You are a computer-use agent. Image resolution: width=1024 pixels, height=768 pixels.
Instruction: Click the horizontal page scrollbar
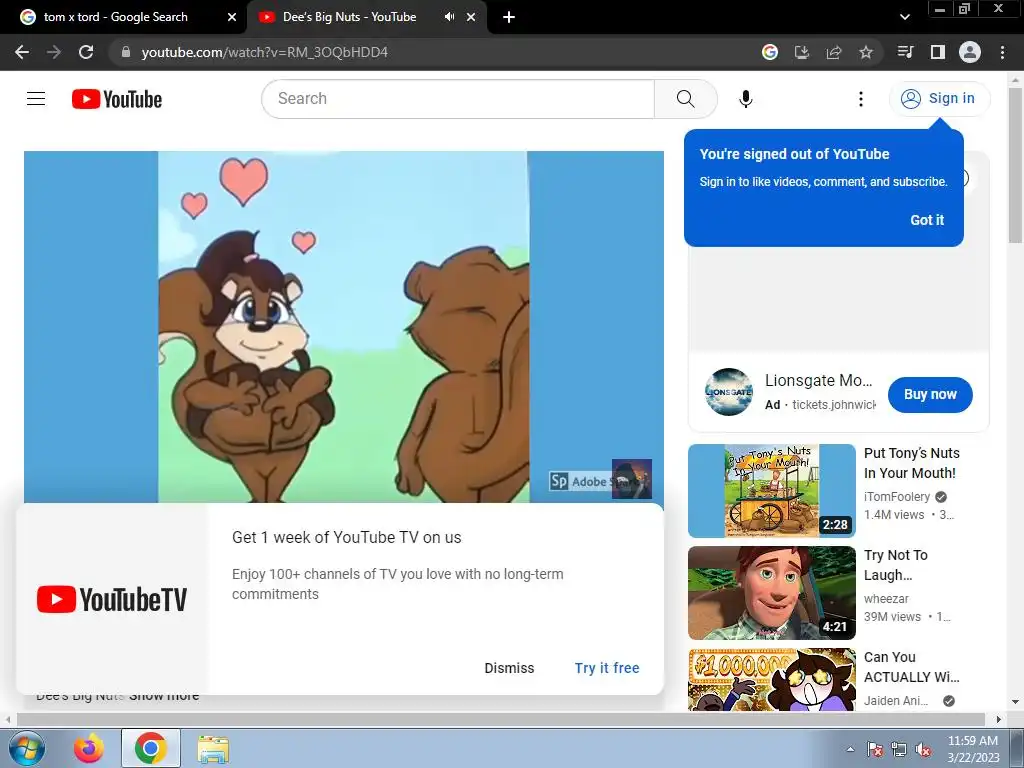[x=500, y=719]
